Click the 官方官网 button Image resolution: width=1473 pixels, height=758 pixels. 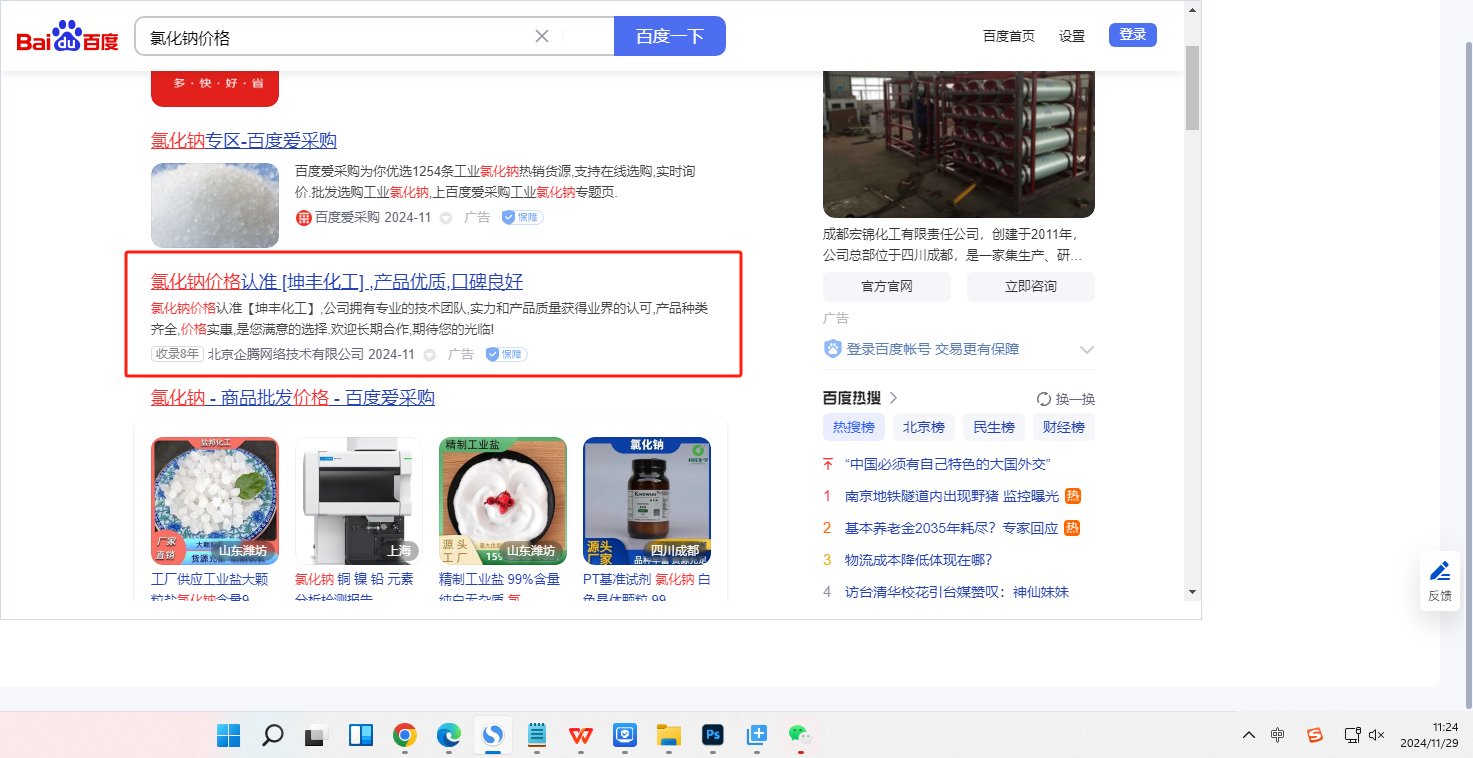point(887,287)
